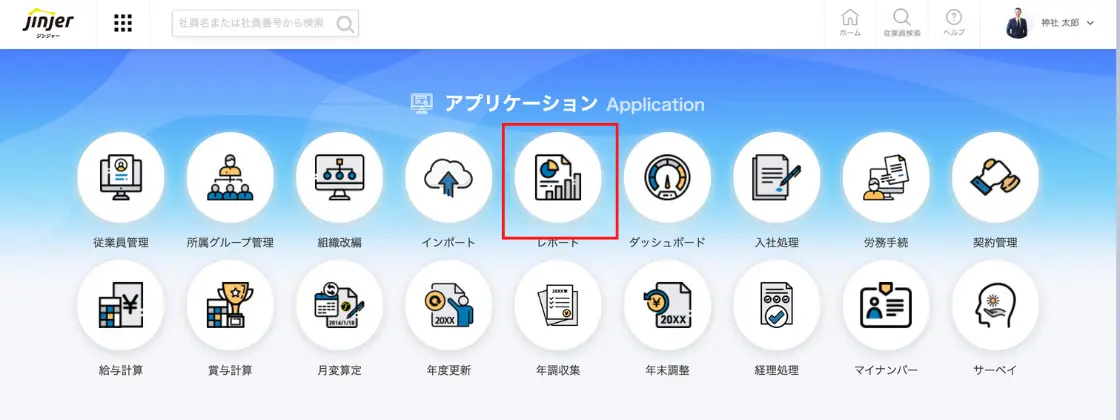Open the ダッシュボード gauge icon
The width and height of the screenshot is (1120, 420).
(x=667, y=176)
